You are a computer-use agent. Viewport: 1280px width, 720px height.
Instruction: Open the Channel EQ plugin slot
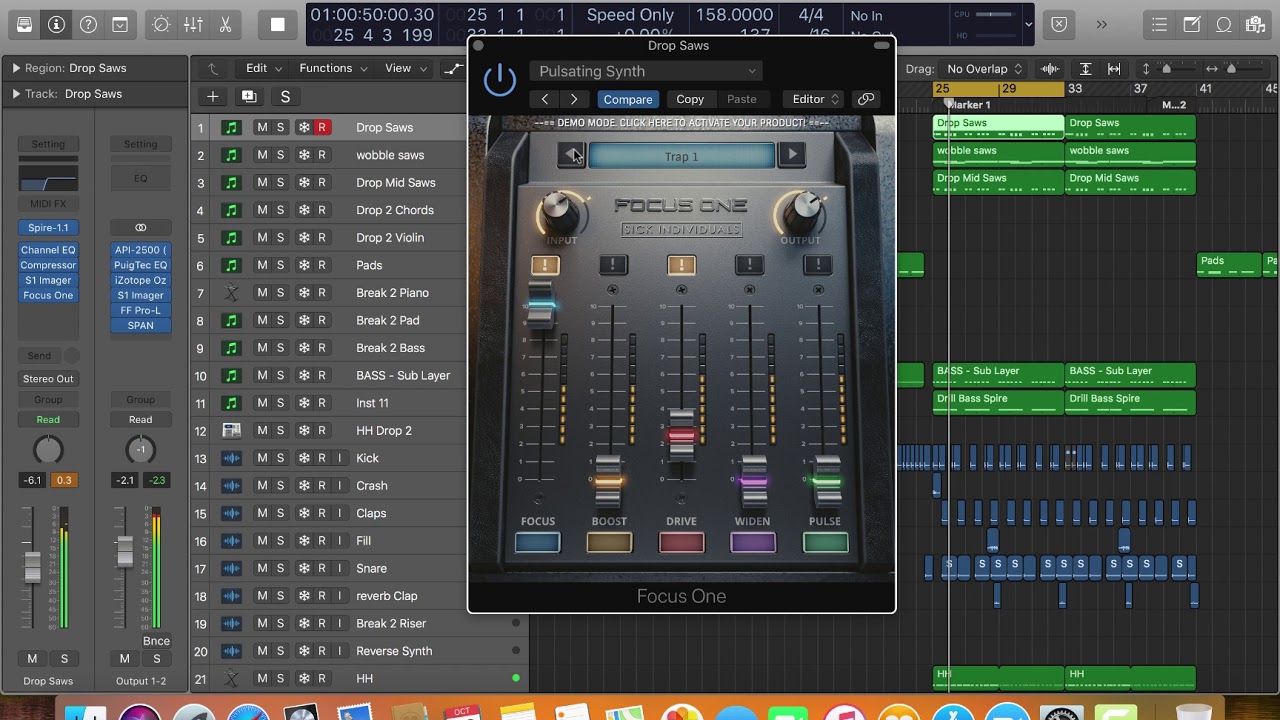coord(48,250)
